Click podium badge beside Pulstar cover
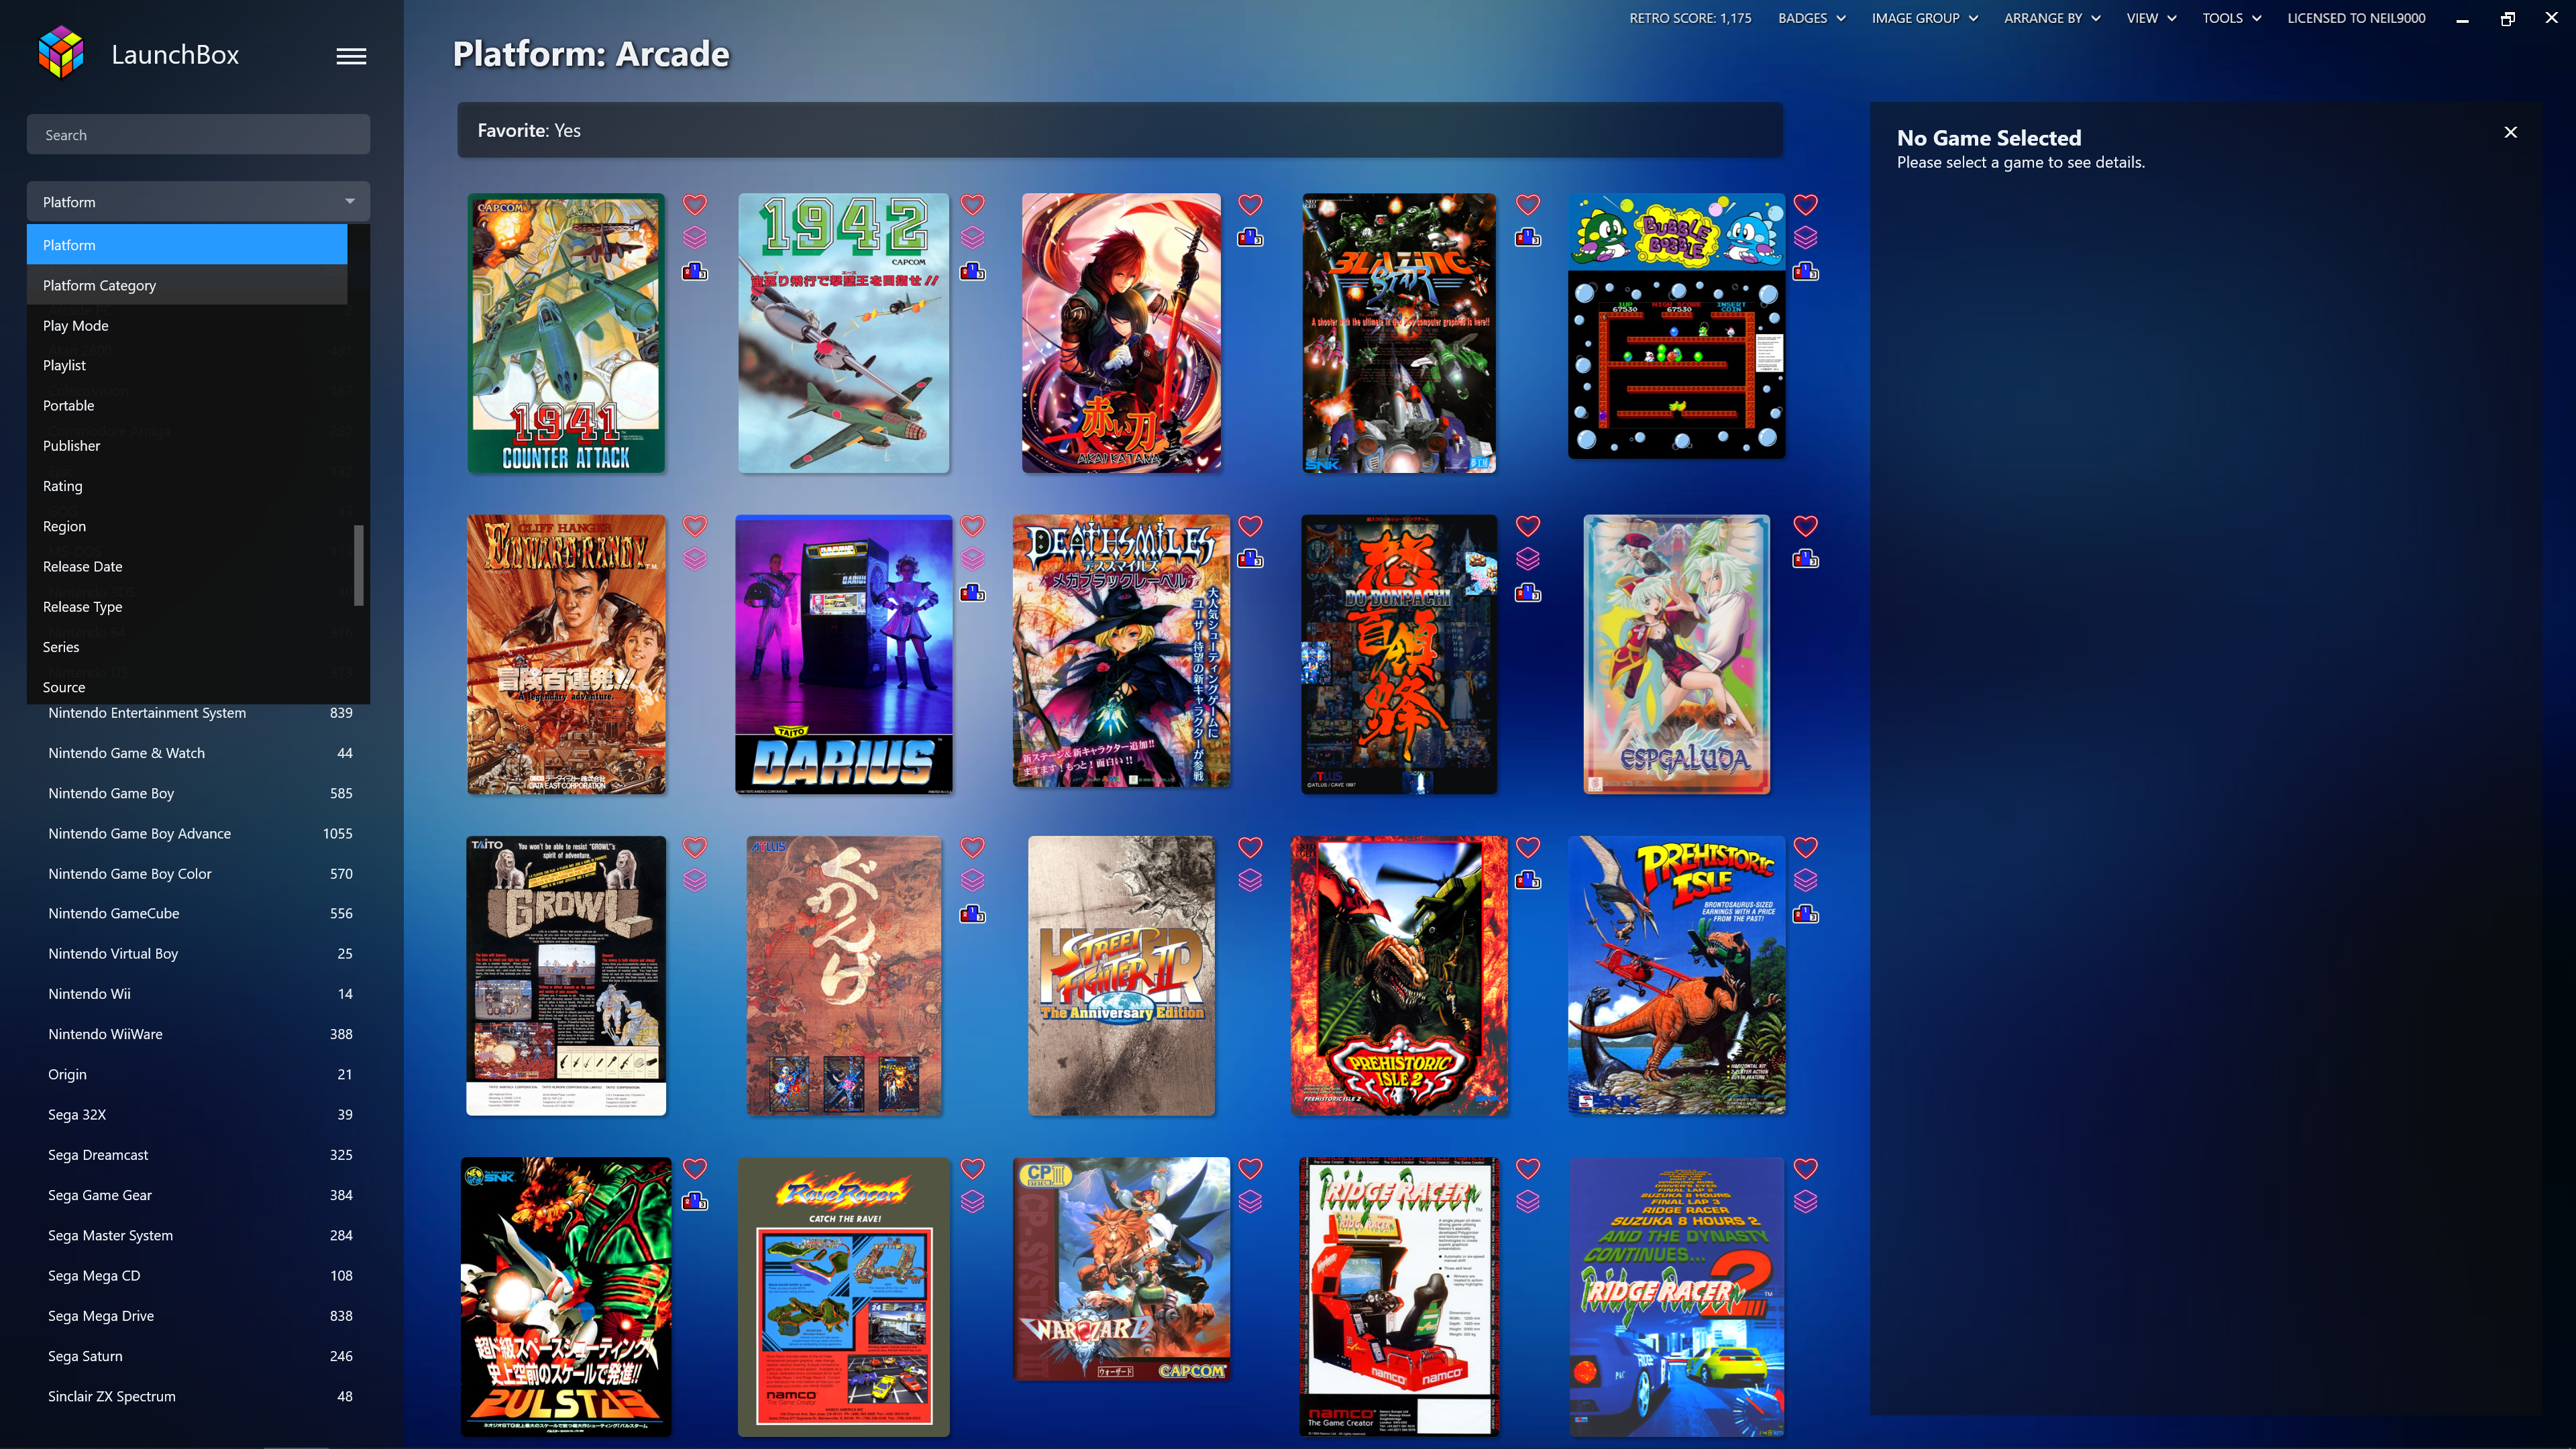The width and height of the screenshot is (2576, 1449). [695, 1201]
